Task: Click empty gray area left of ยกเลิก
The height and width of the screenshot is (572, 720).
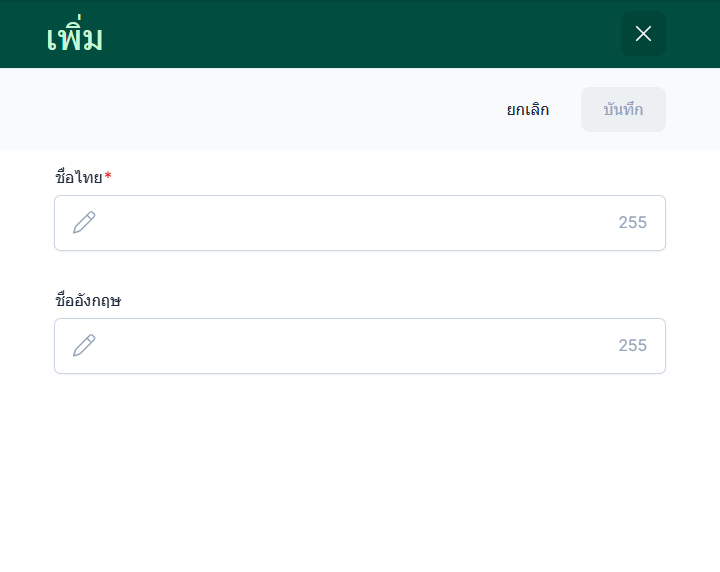Action: [250, 110]
